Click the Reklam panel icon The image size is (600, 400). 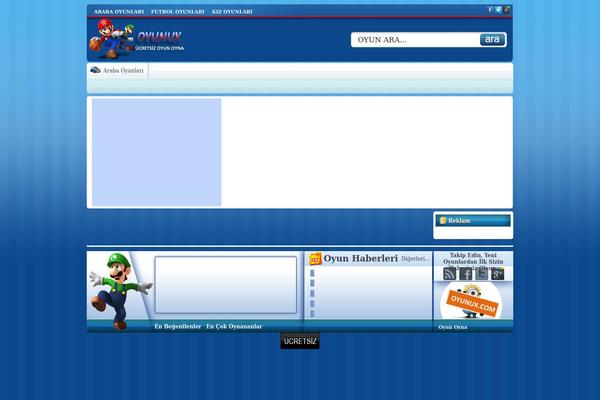443,220
